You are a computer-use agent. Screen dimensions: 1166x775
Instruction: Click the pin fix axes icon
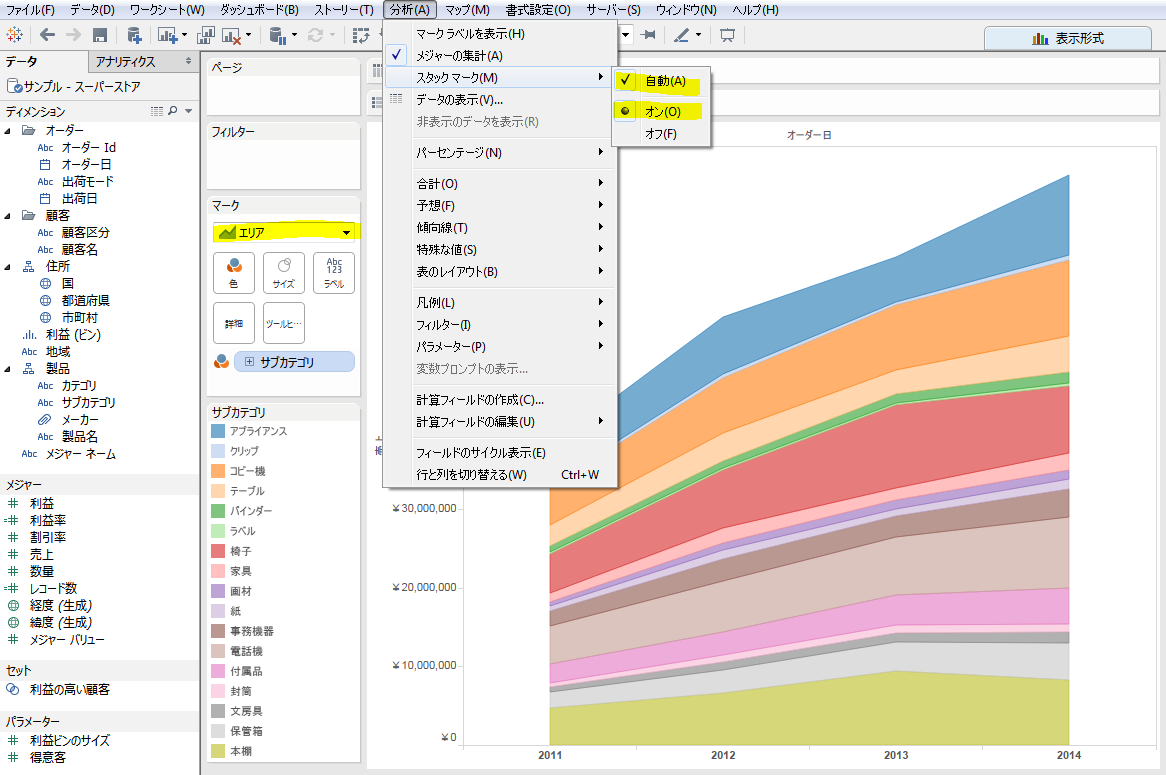[648, 35]
